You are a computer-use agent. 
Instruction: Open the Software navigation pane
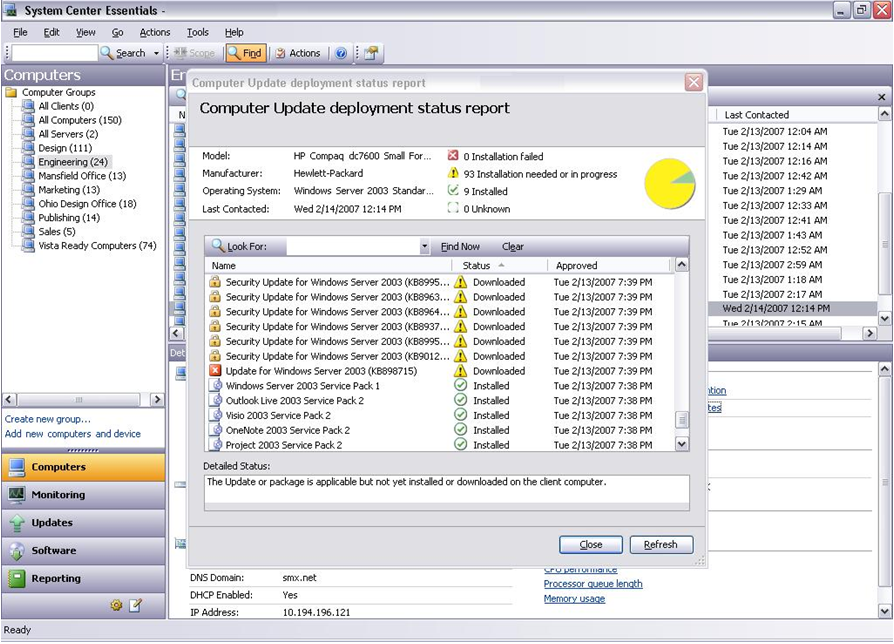point(83,551)
